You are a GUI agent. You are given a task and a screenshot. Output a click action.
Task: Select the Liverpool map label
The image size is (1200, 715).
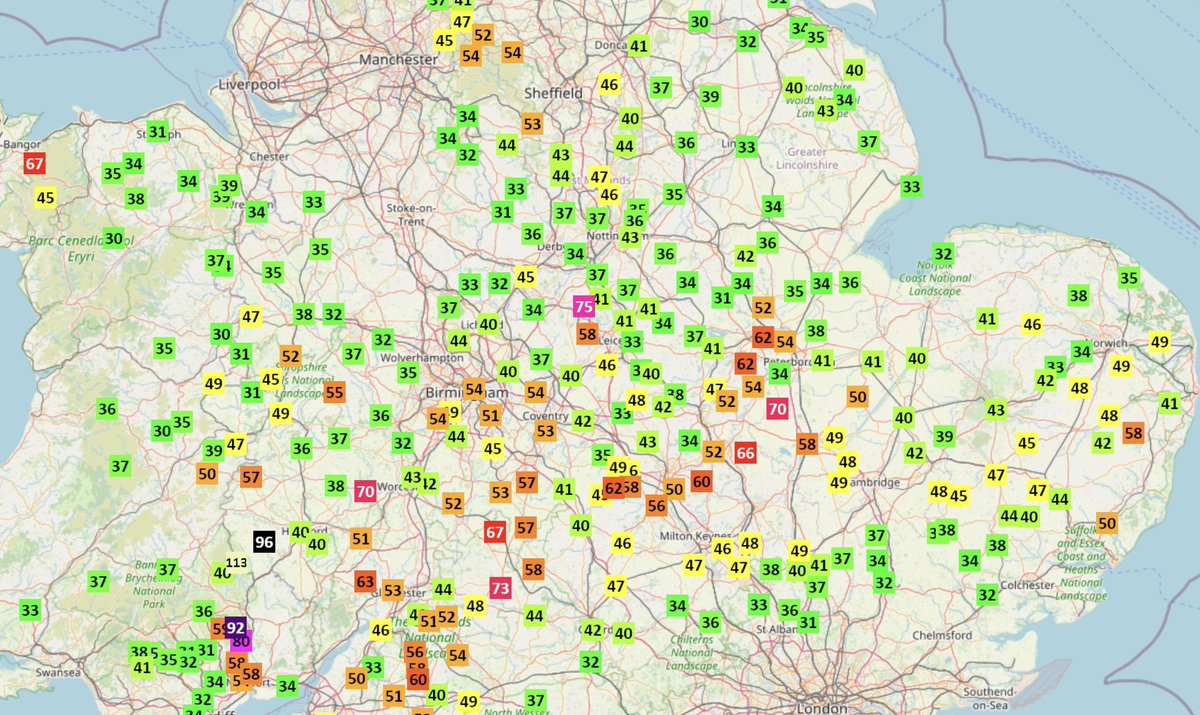click(x=251, y=84)
